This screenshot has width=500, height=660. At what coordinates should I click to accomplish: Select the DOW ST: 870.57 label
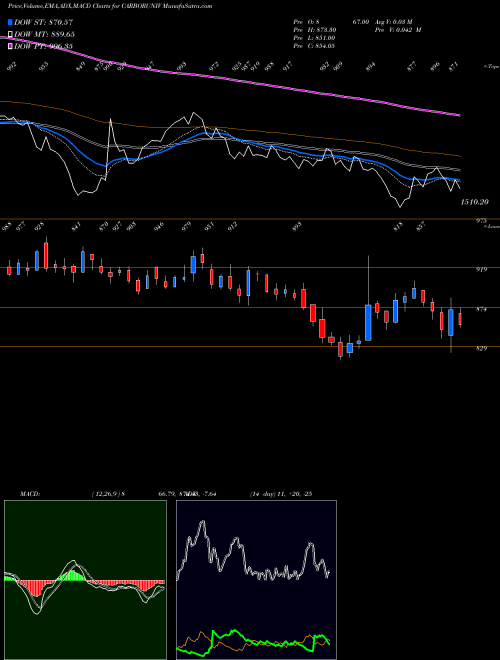click(44, 22)
